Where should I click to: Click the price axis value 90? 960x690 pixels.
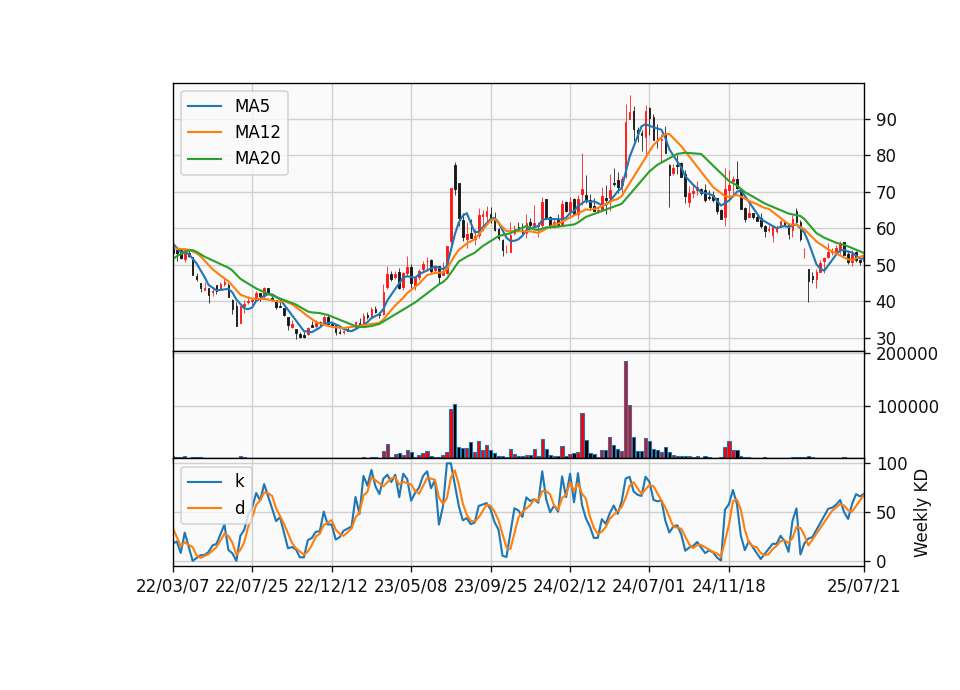coord(887,120)
